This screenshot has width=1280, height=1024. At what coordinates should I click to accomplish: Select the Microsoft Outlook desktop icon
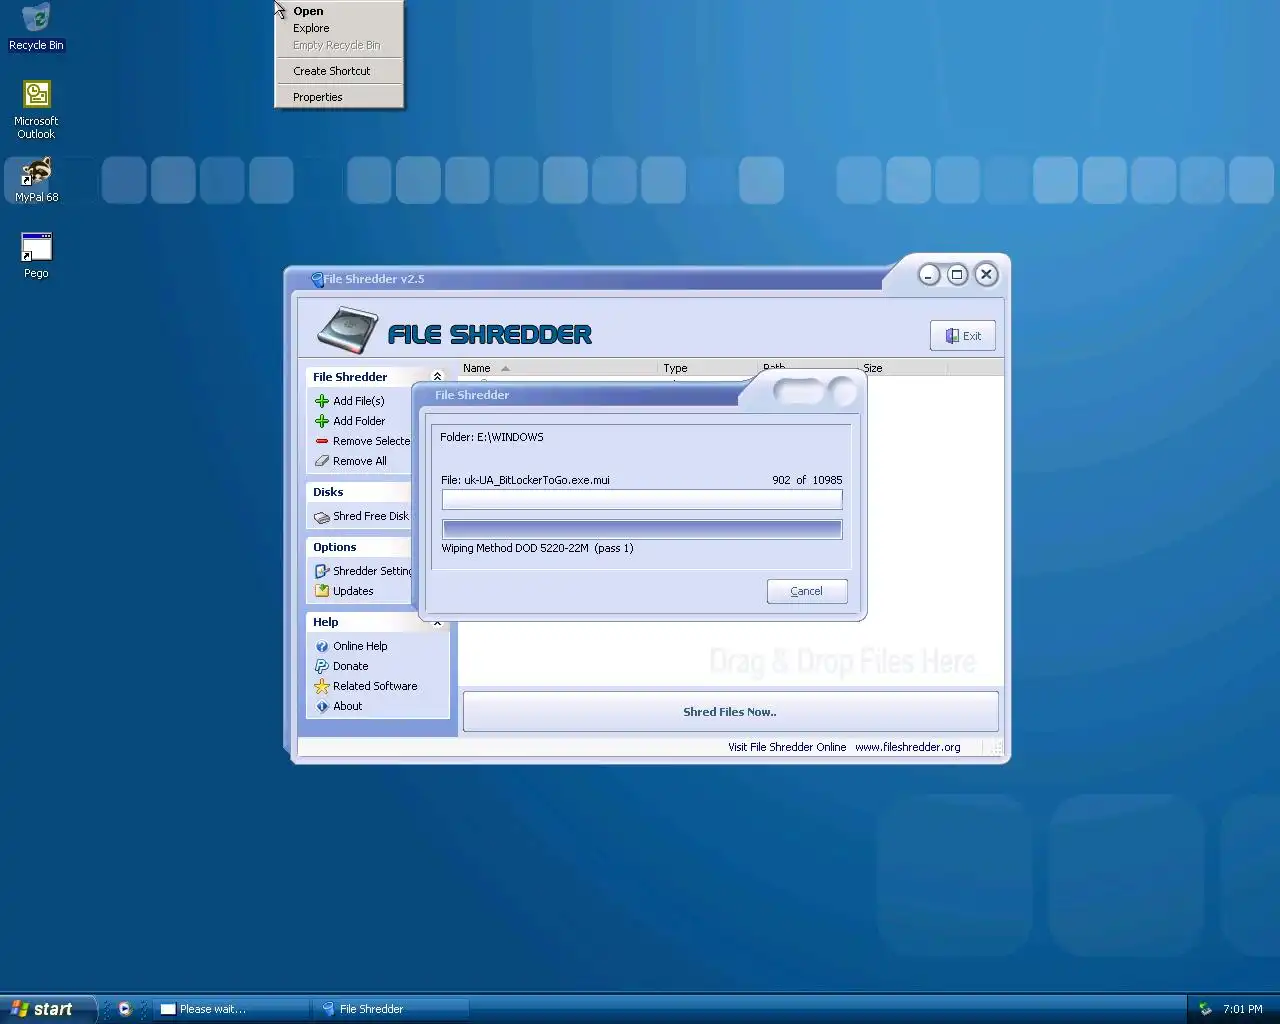point(36,110)
